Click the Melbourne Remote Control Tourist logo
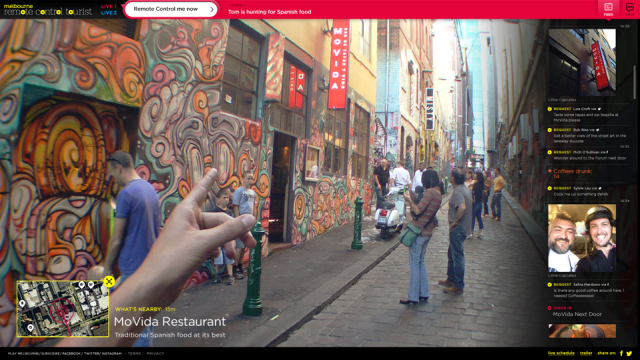This screenshot has width=640, height=360. coord(48,9)
